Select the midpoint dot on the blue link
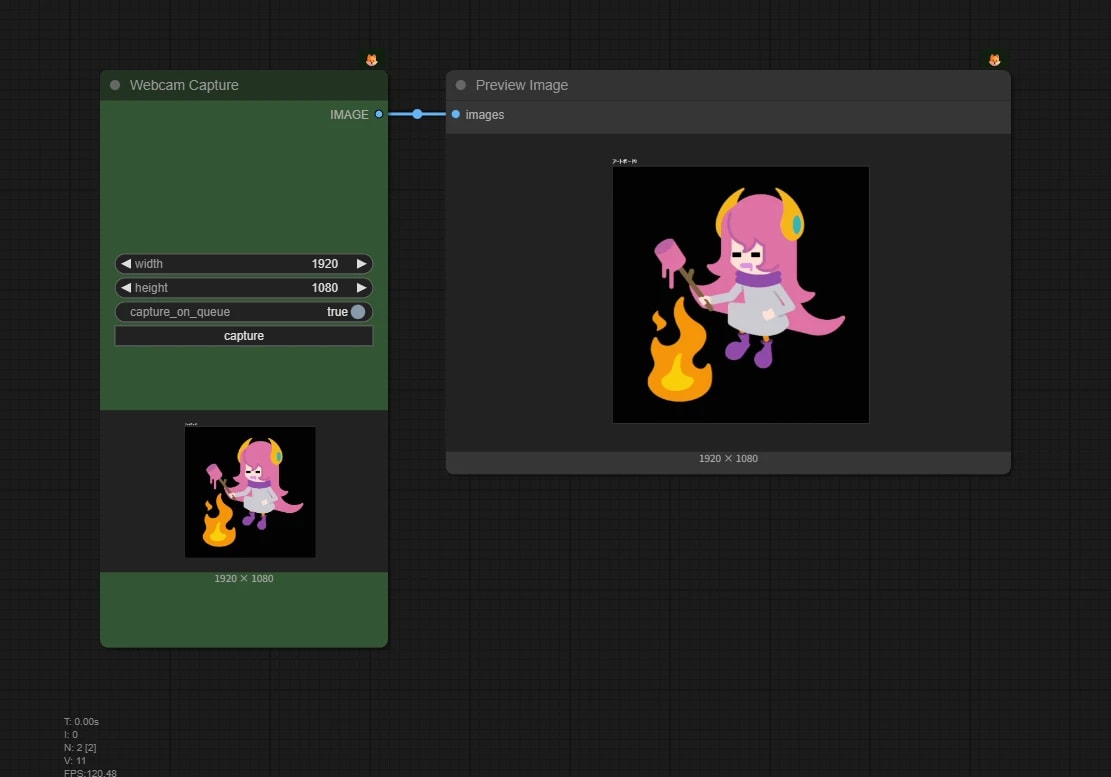Viewport: 1111px width, 777px height. click(x=417, y=114)
